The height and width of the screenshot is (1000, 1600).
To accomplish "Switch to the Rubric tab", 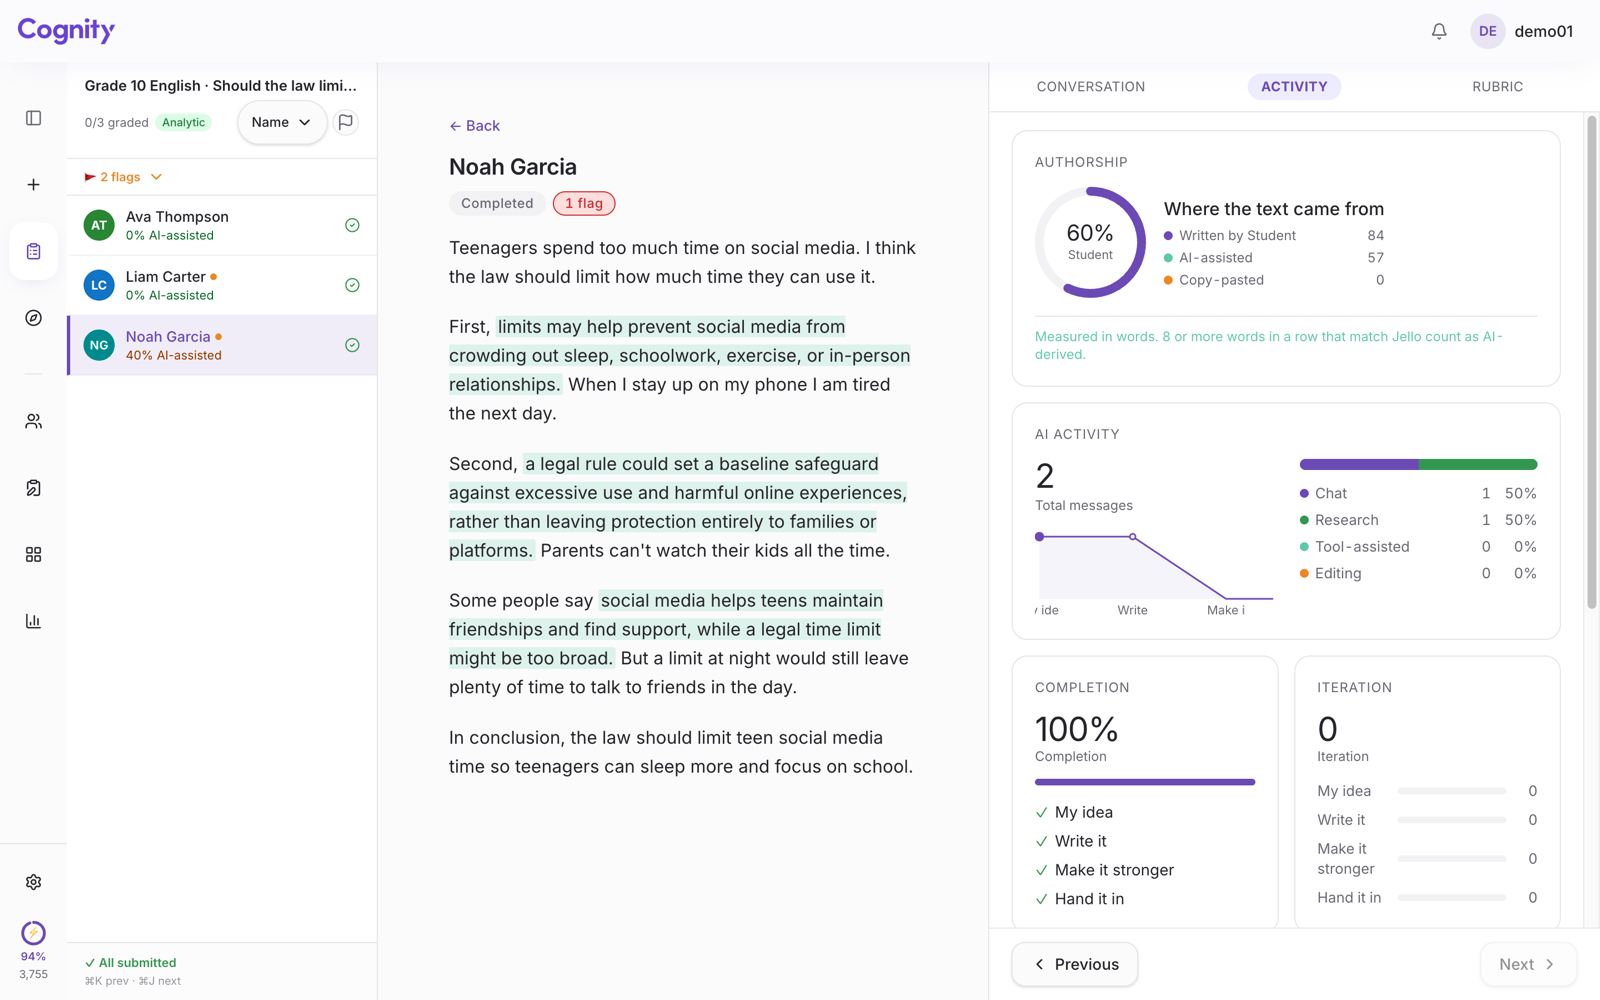I will tap(1497, 87).
